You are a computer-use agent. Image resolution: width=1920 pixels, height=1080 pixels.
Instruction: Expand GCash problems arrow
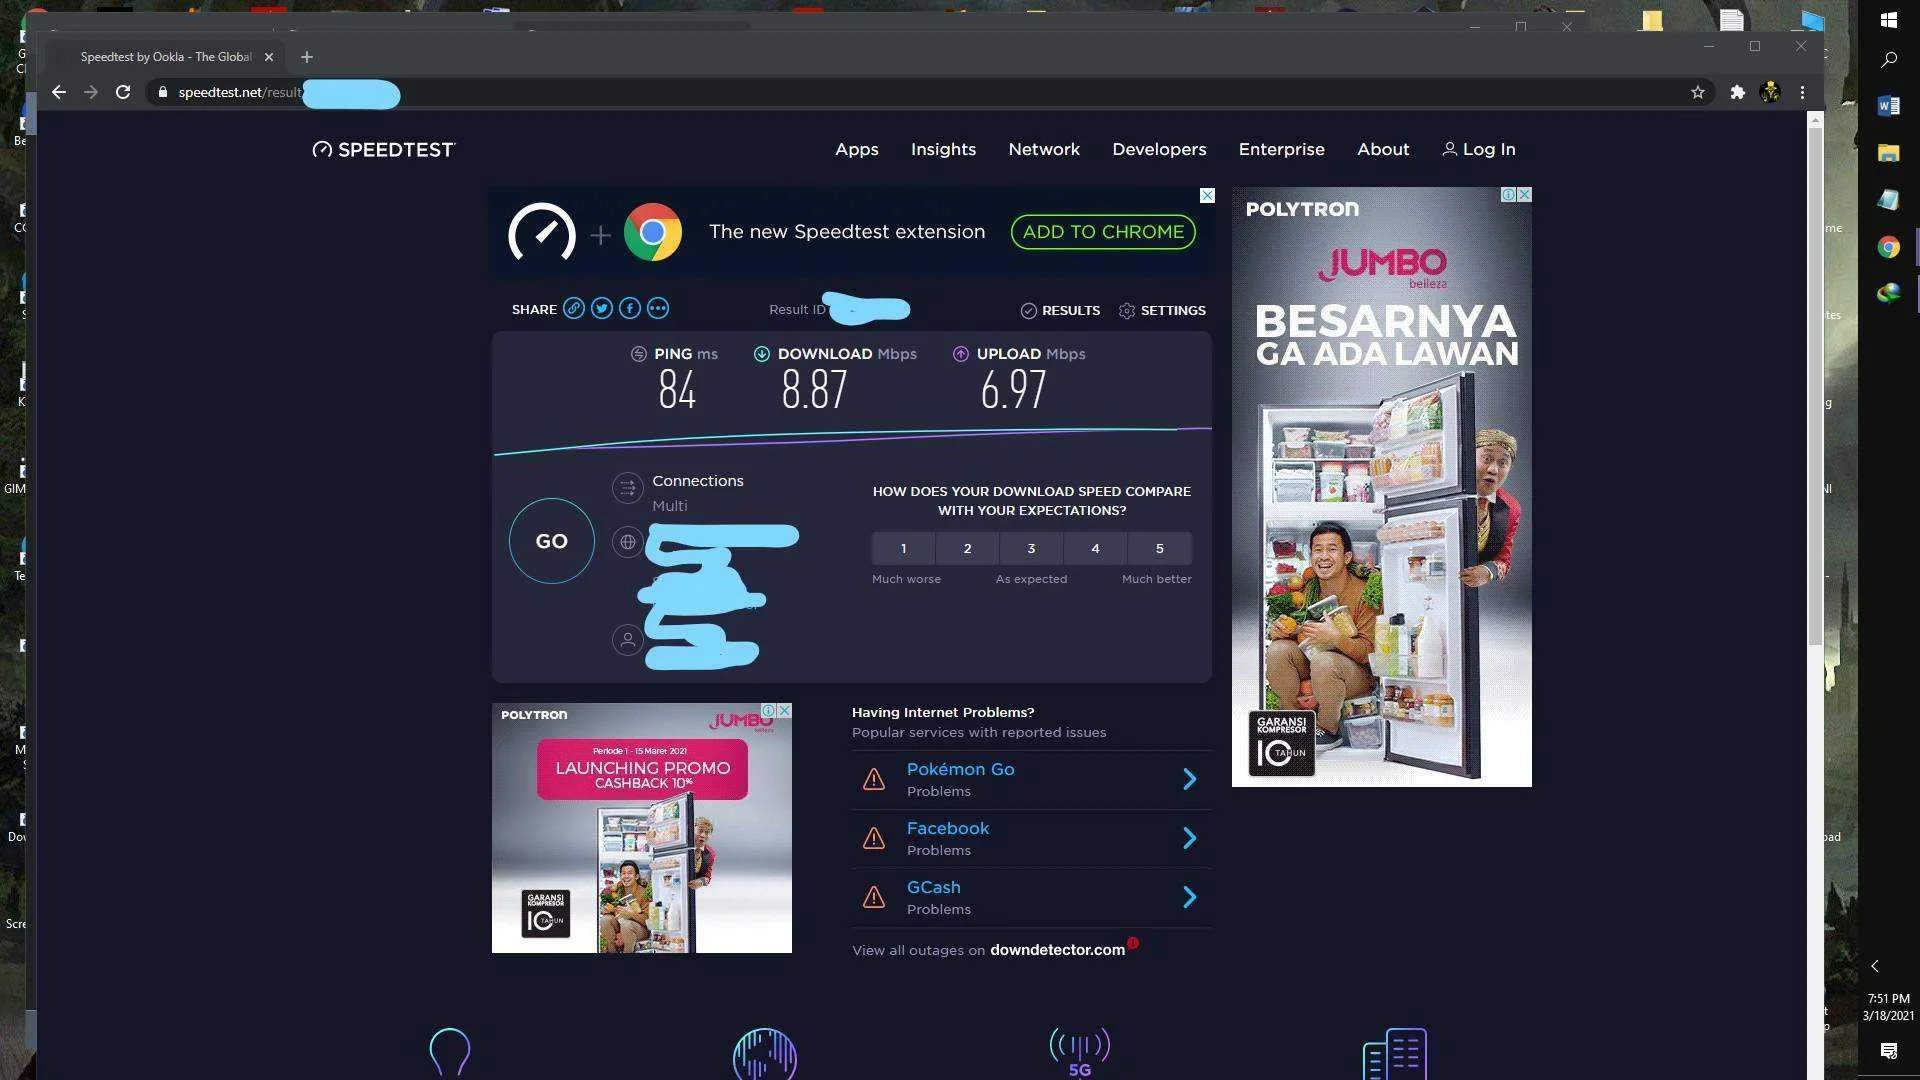[1189, 897]
